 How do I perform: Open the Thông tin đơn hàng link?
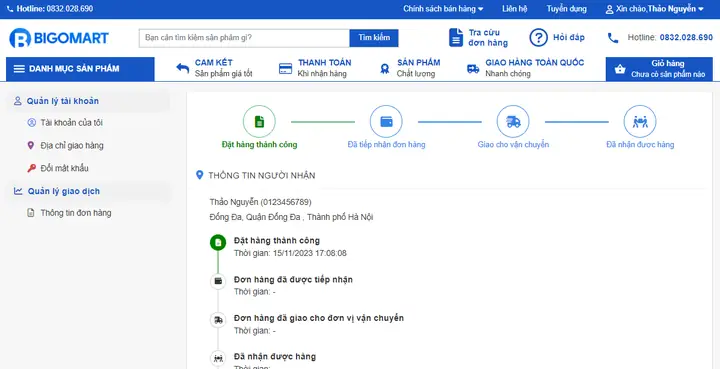click(x=76, y=213)
